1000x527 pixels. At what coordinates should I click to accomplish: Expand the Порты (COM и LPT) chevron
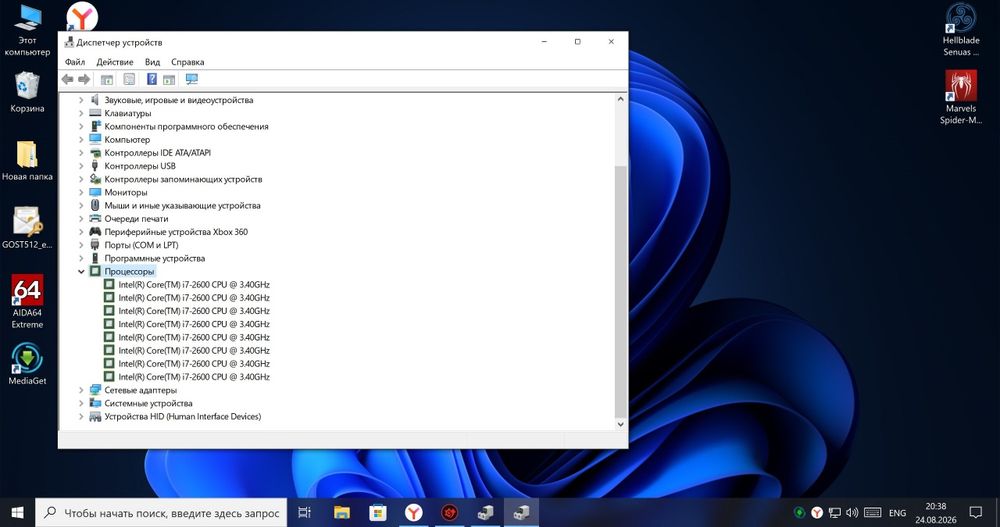click(x=81, y=245)
